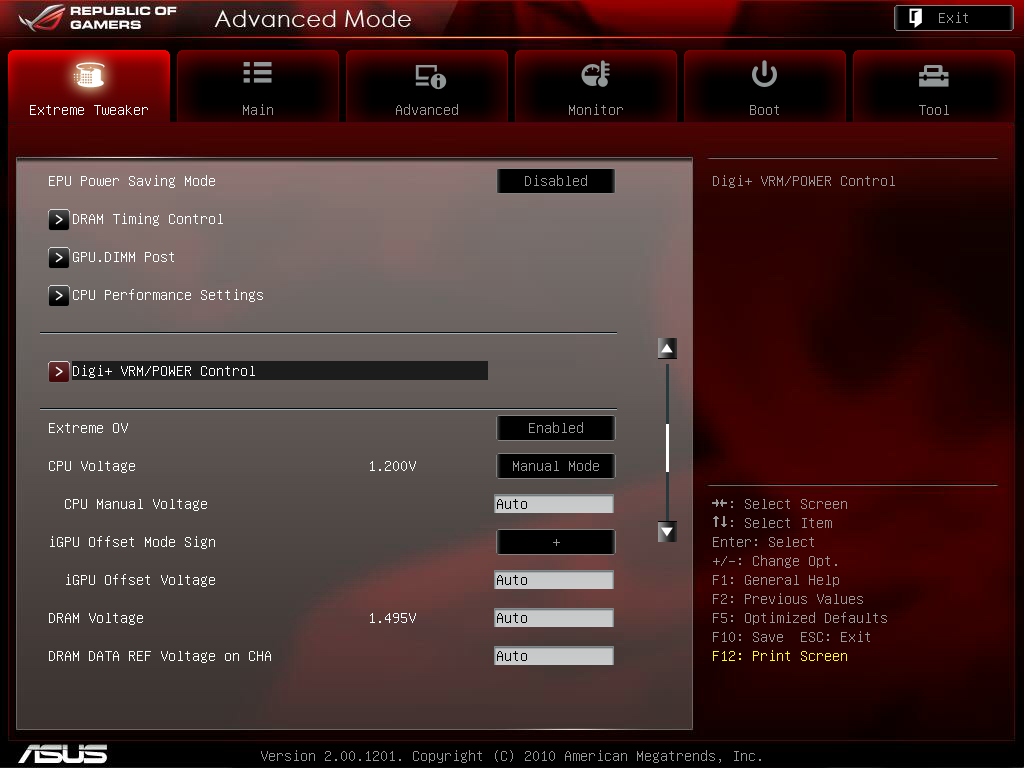The image size is (1024, 768).
Task: Click the DRAM Voltage Auto field
Action: coord(554,618)
